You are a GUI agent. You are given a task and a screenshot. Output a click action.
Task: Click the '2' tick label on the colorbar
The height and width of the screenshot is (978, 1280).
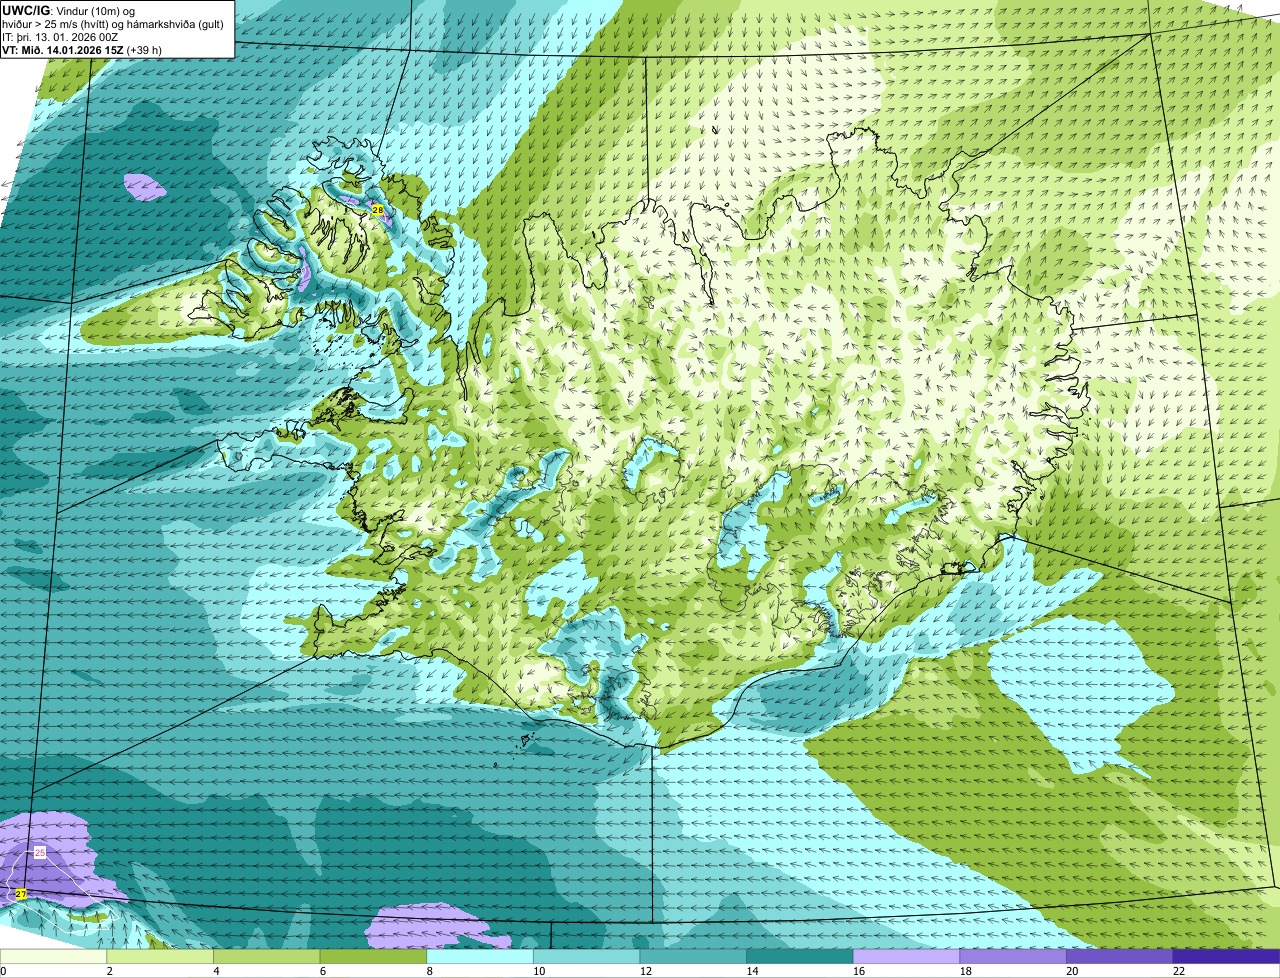click(108, 971)
